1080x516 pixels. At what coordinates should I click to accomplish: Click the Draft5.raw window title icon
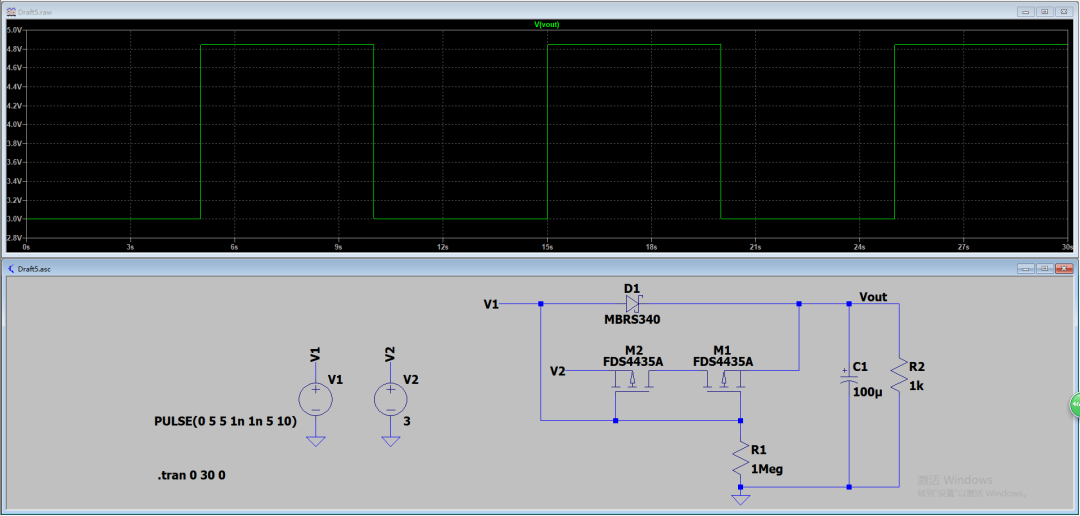[10, 12]
